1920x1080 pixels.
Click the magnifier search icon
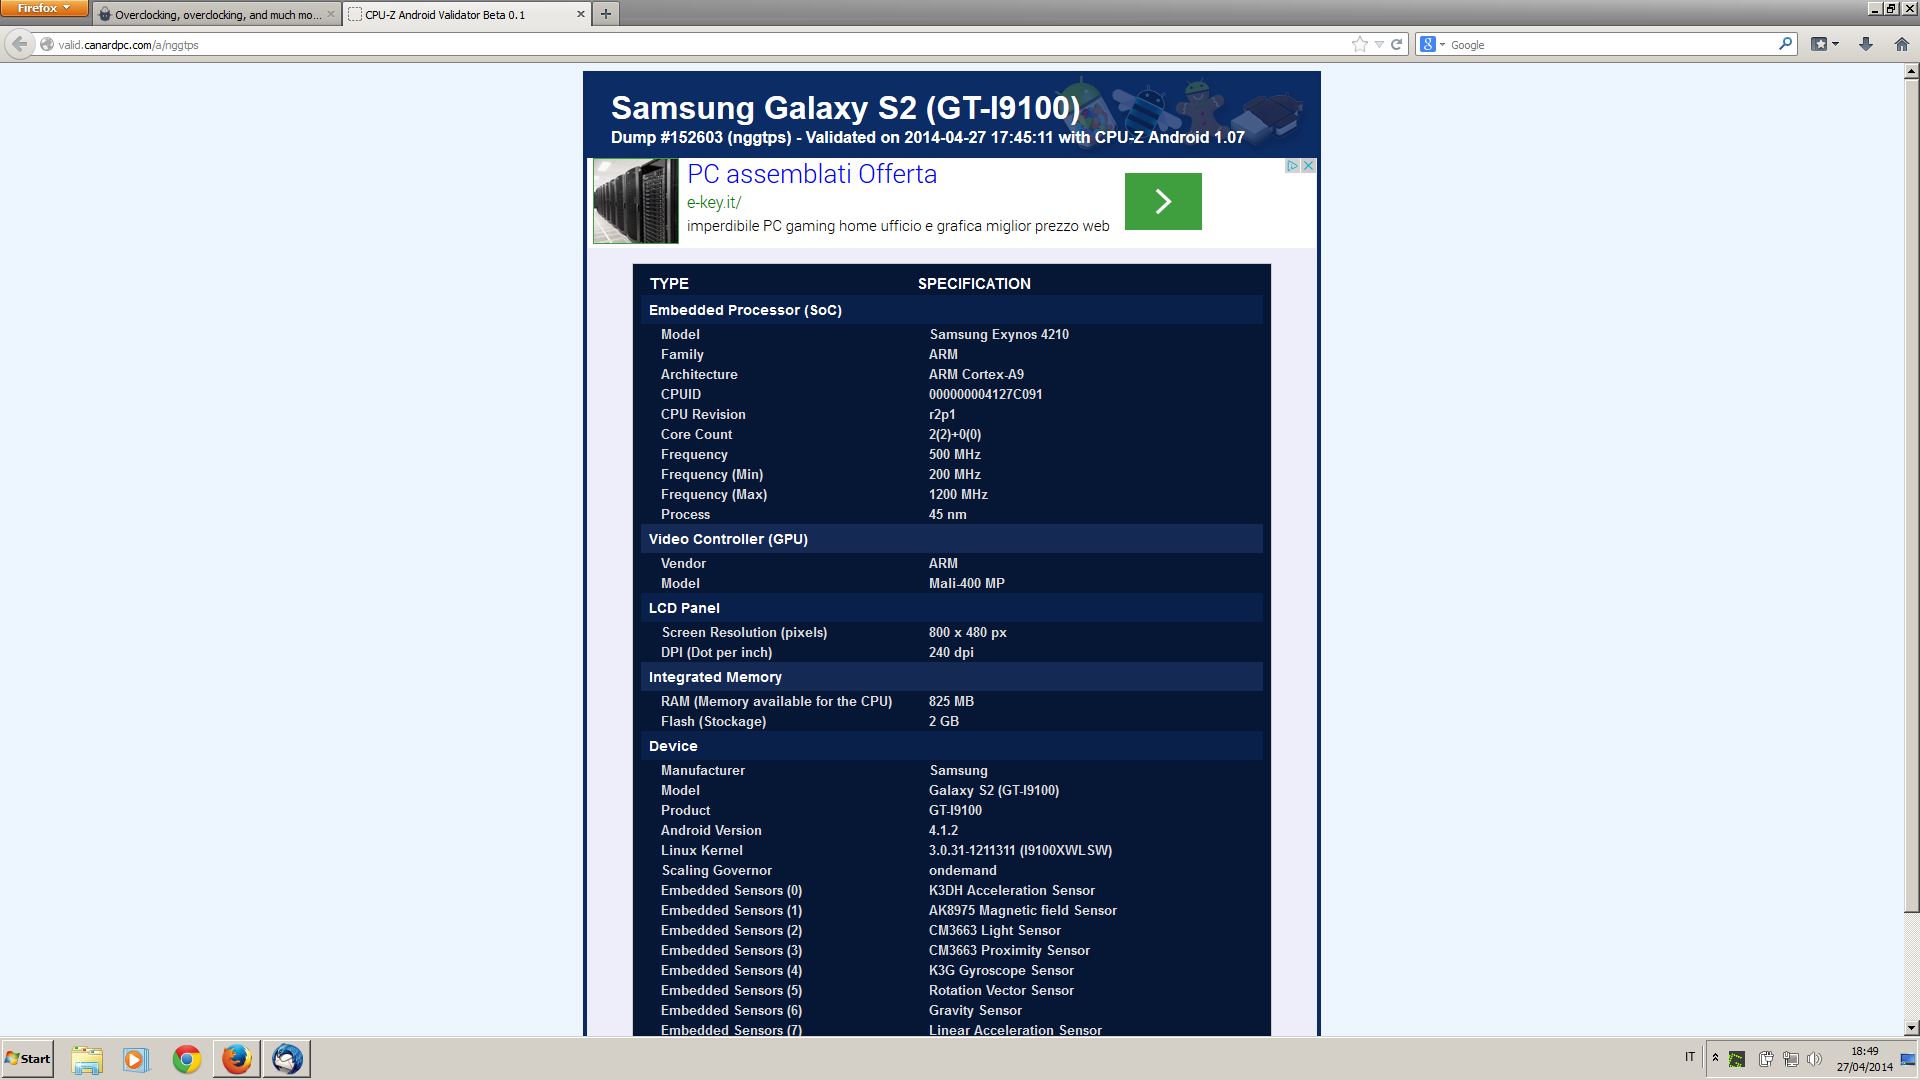pos(1785,44)
